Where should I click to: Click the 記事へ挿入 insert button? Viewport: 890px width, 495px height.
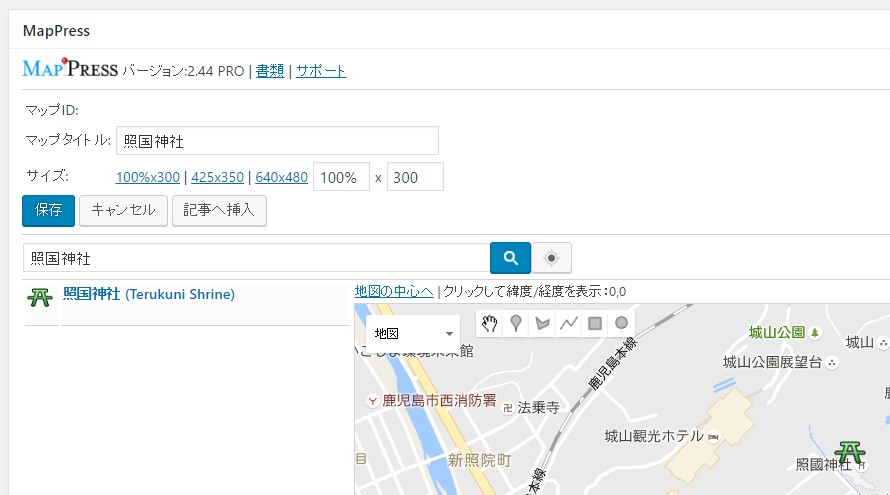click(219, 211)
